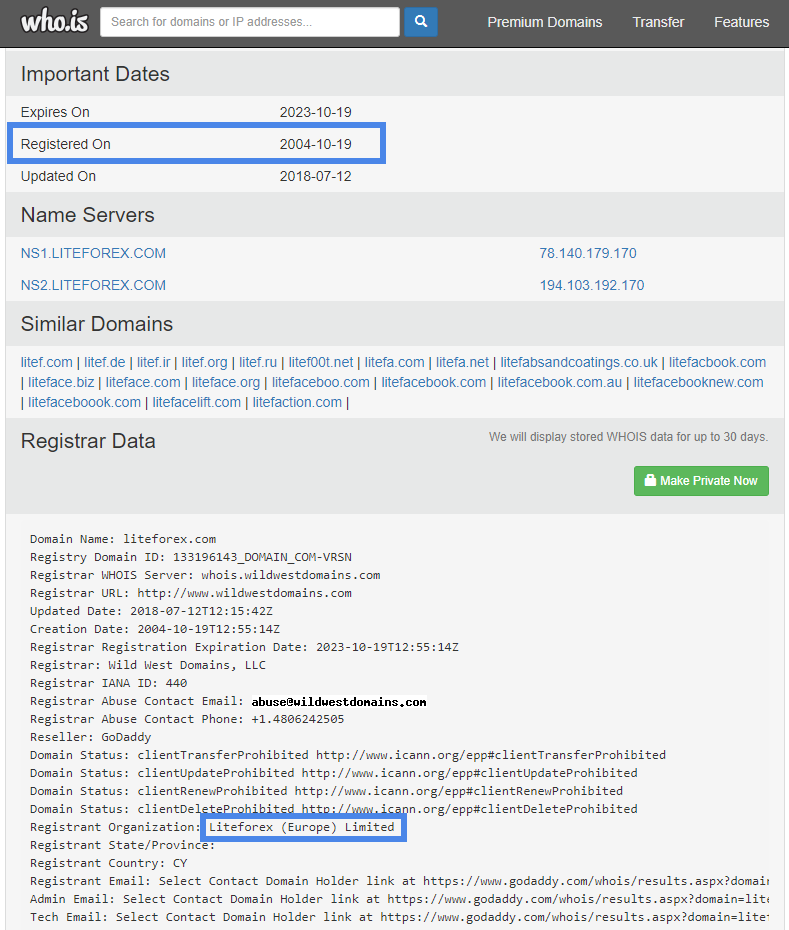
Task: Click the Registrar Abuse Contact Phone line
Action: pyautogui.click(x=187, y=719)
